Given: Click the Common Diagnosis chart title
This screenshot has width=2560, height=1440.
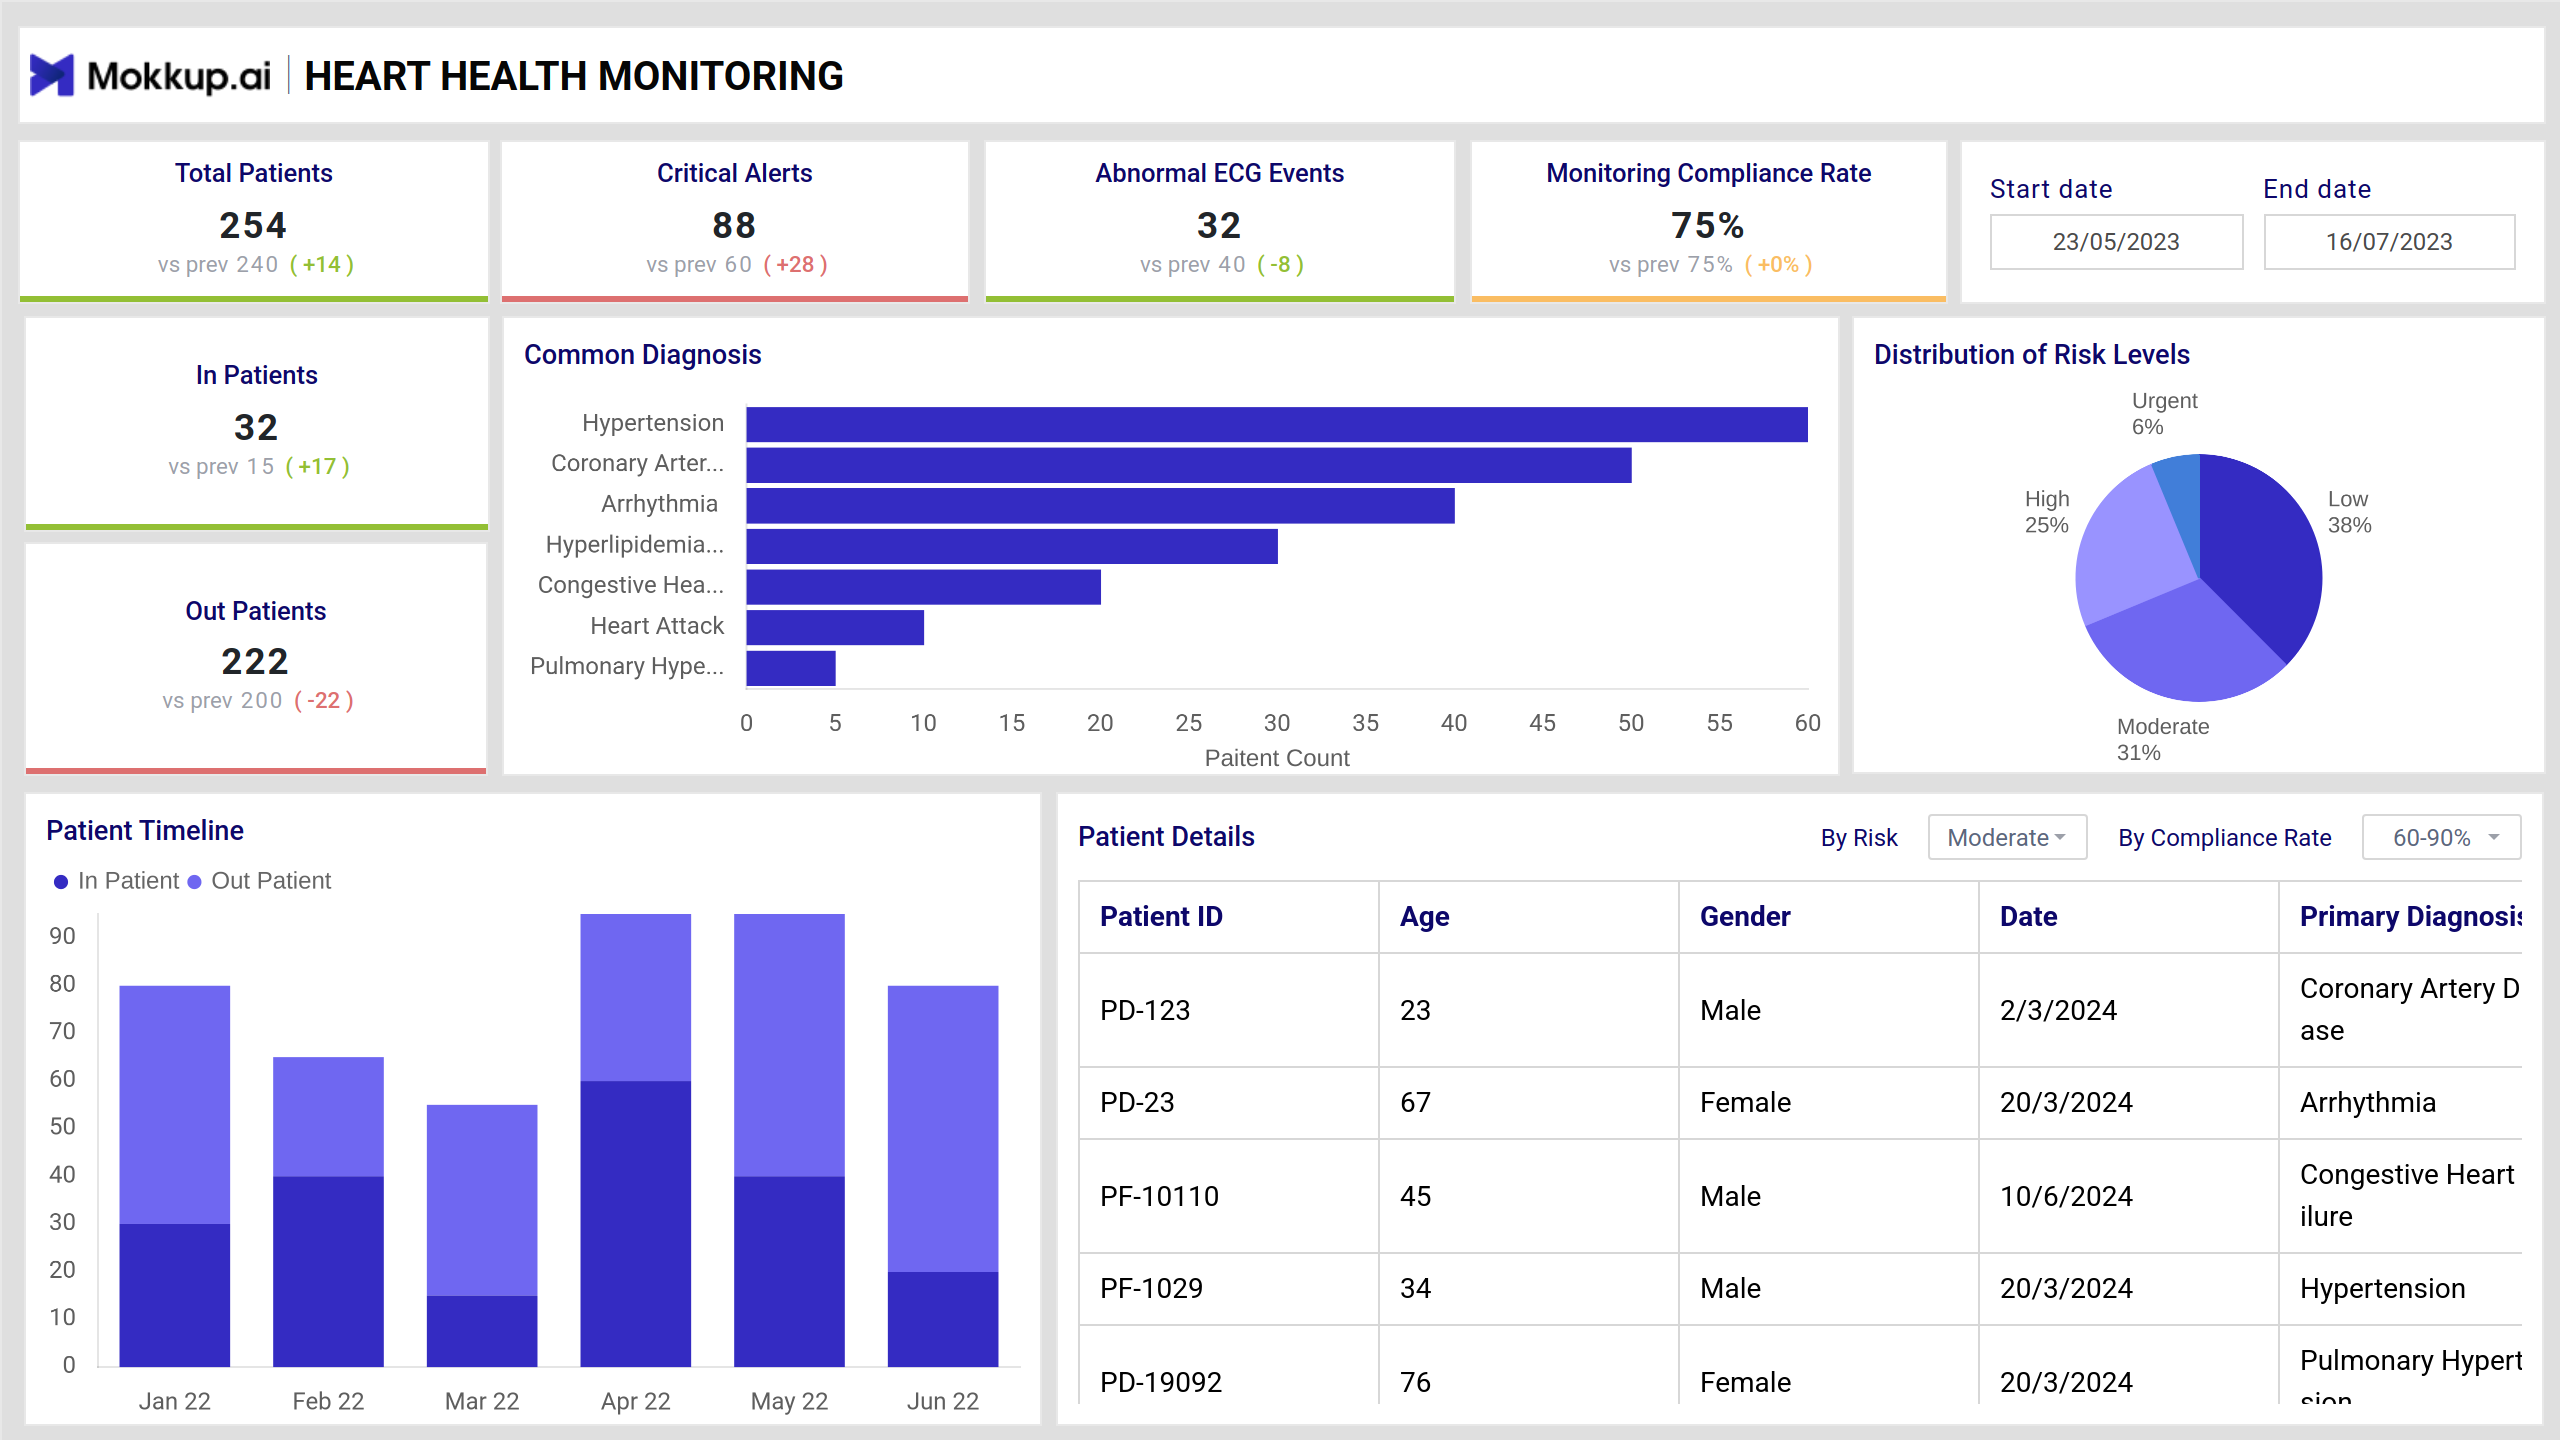Looking at the screenshot, I should click(x=642, y=355).
